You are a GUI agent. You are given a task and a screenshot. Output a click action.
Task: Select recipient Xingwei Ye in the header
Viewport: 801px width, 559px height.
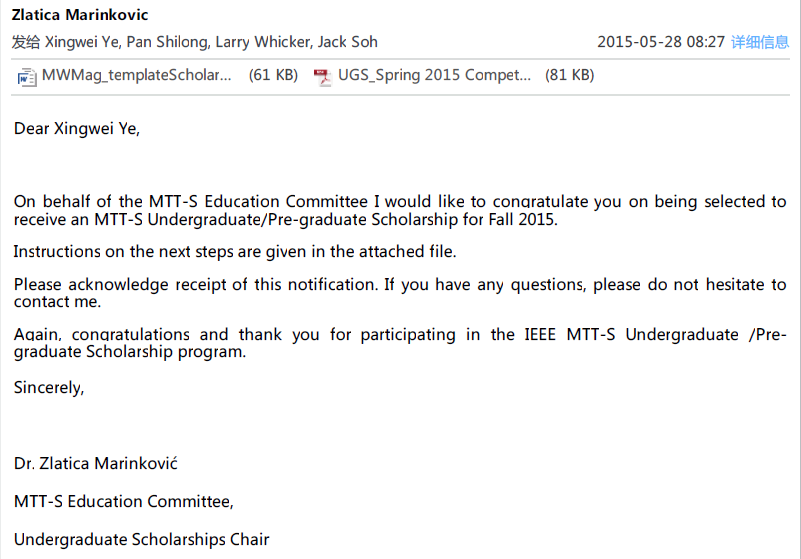tap(81, 42)
